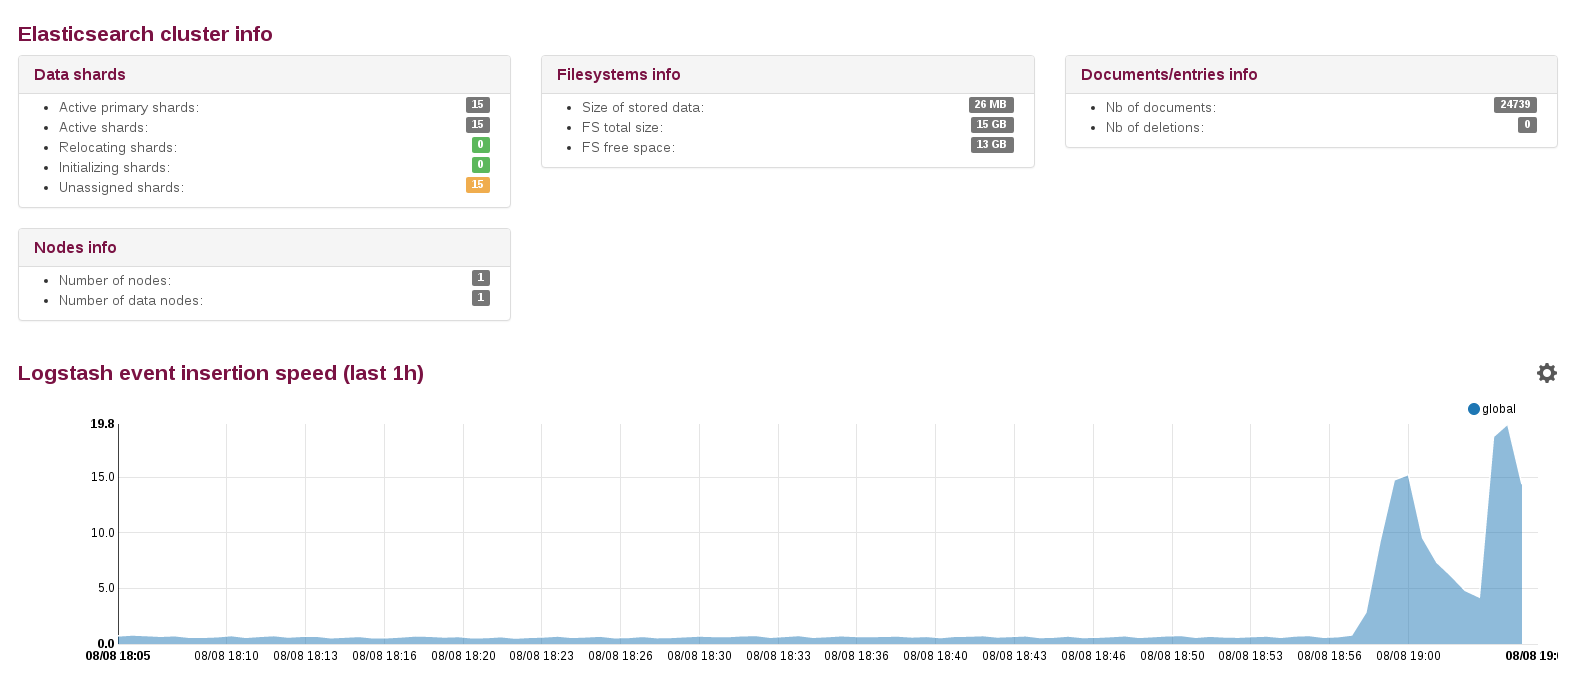The image size is (1580, 692).
Task: Click the FS free space label
Action: tap(628, 147)
